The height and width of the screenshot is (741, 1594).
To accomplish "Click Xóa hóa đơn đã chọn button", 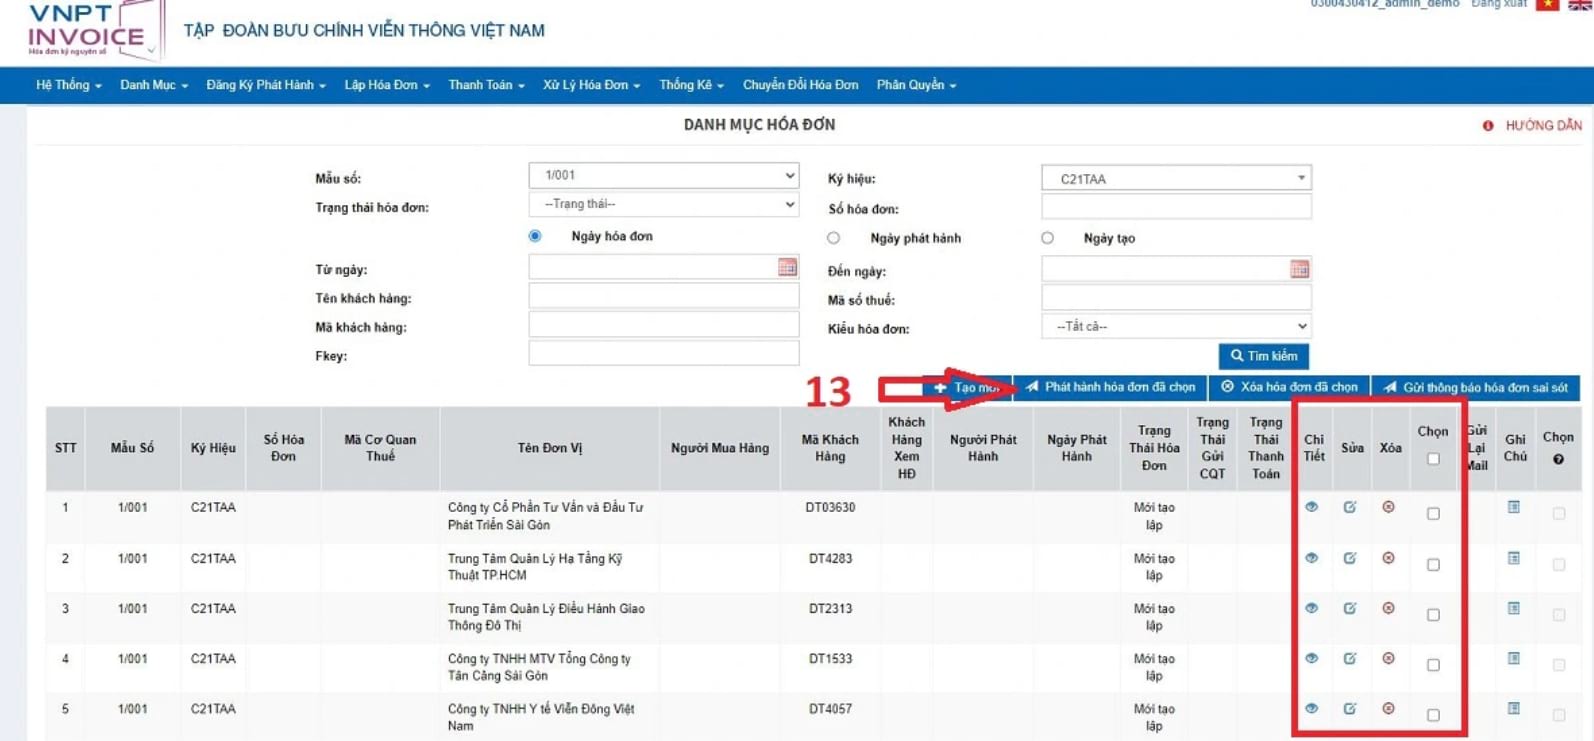I will tap(1289, 387).
